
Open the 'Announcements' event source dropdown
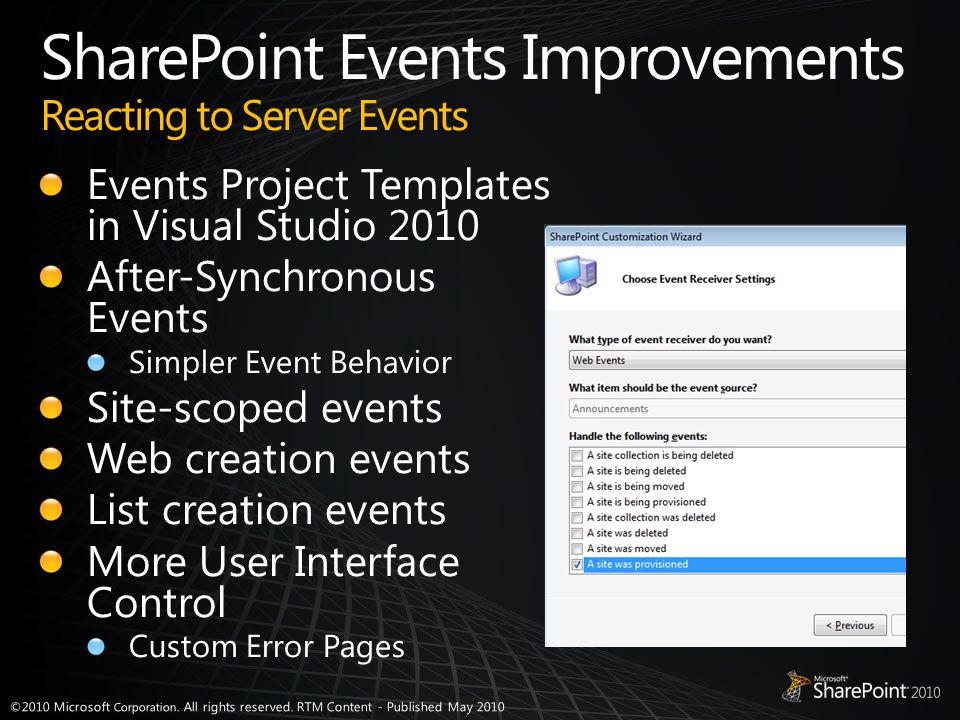pos(737,408)
